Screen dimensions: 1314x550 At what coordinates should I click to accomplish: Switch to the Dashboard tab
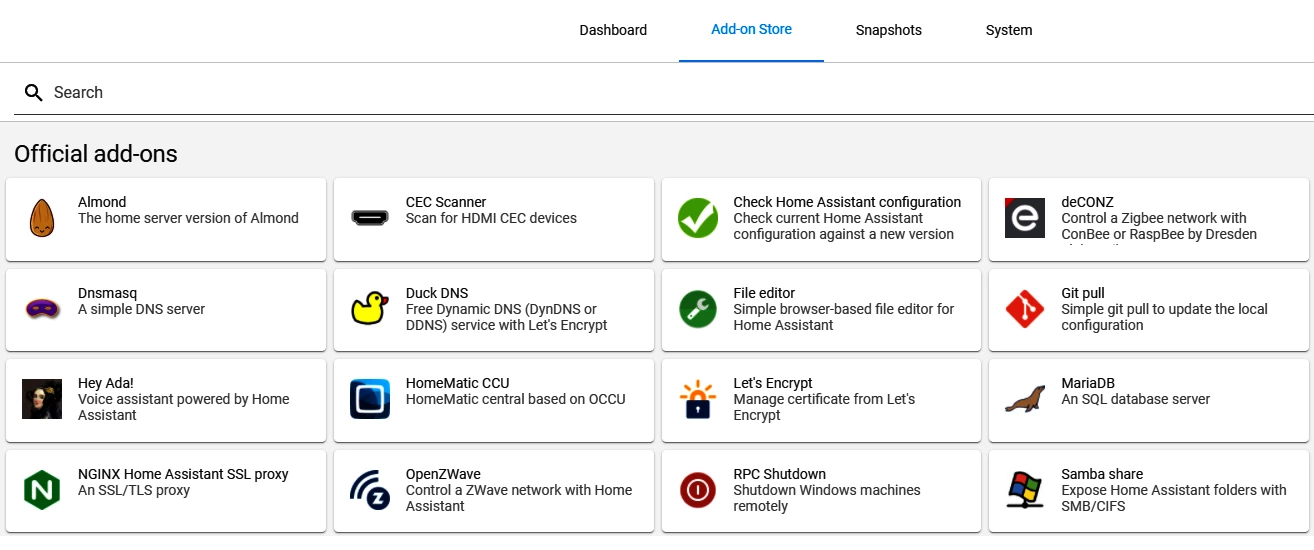[613, 30]
